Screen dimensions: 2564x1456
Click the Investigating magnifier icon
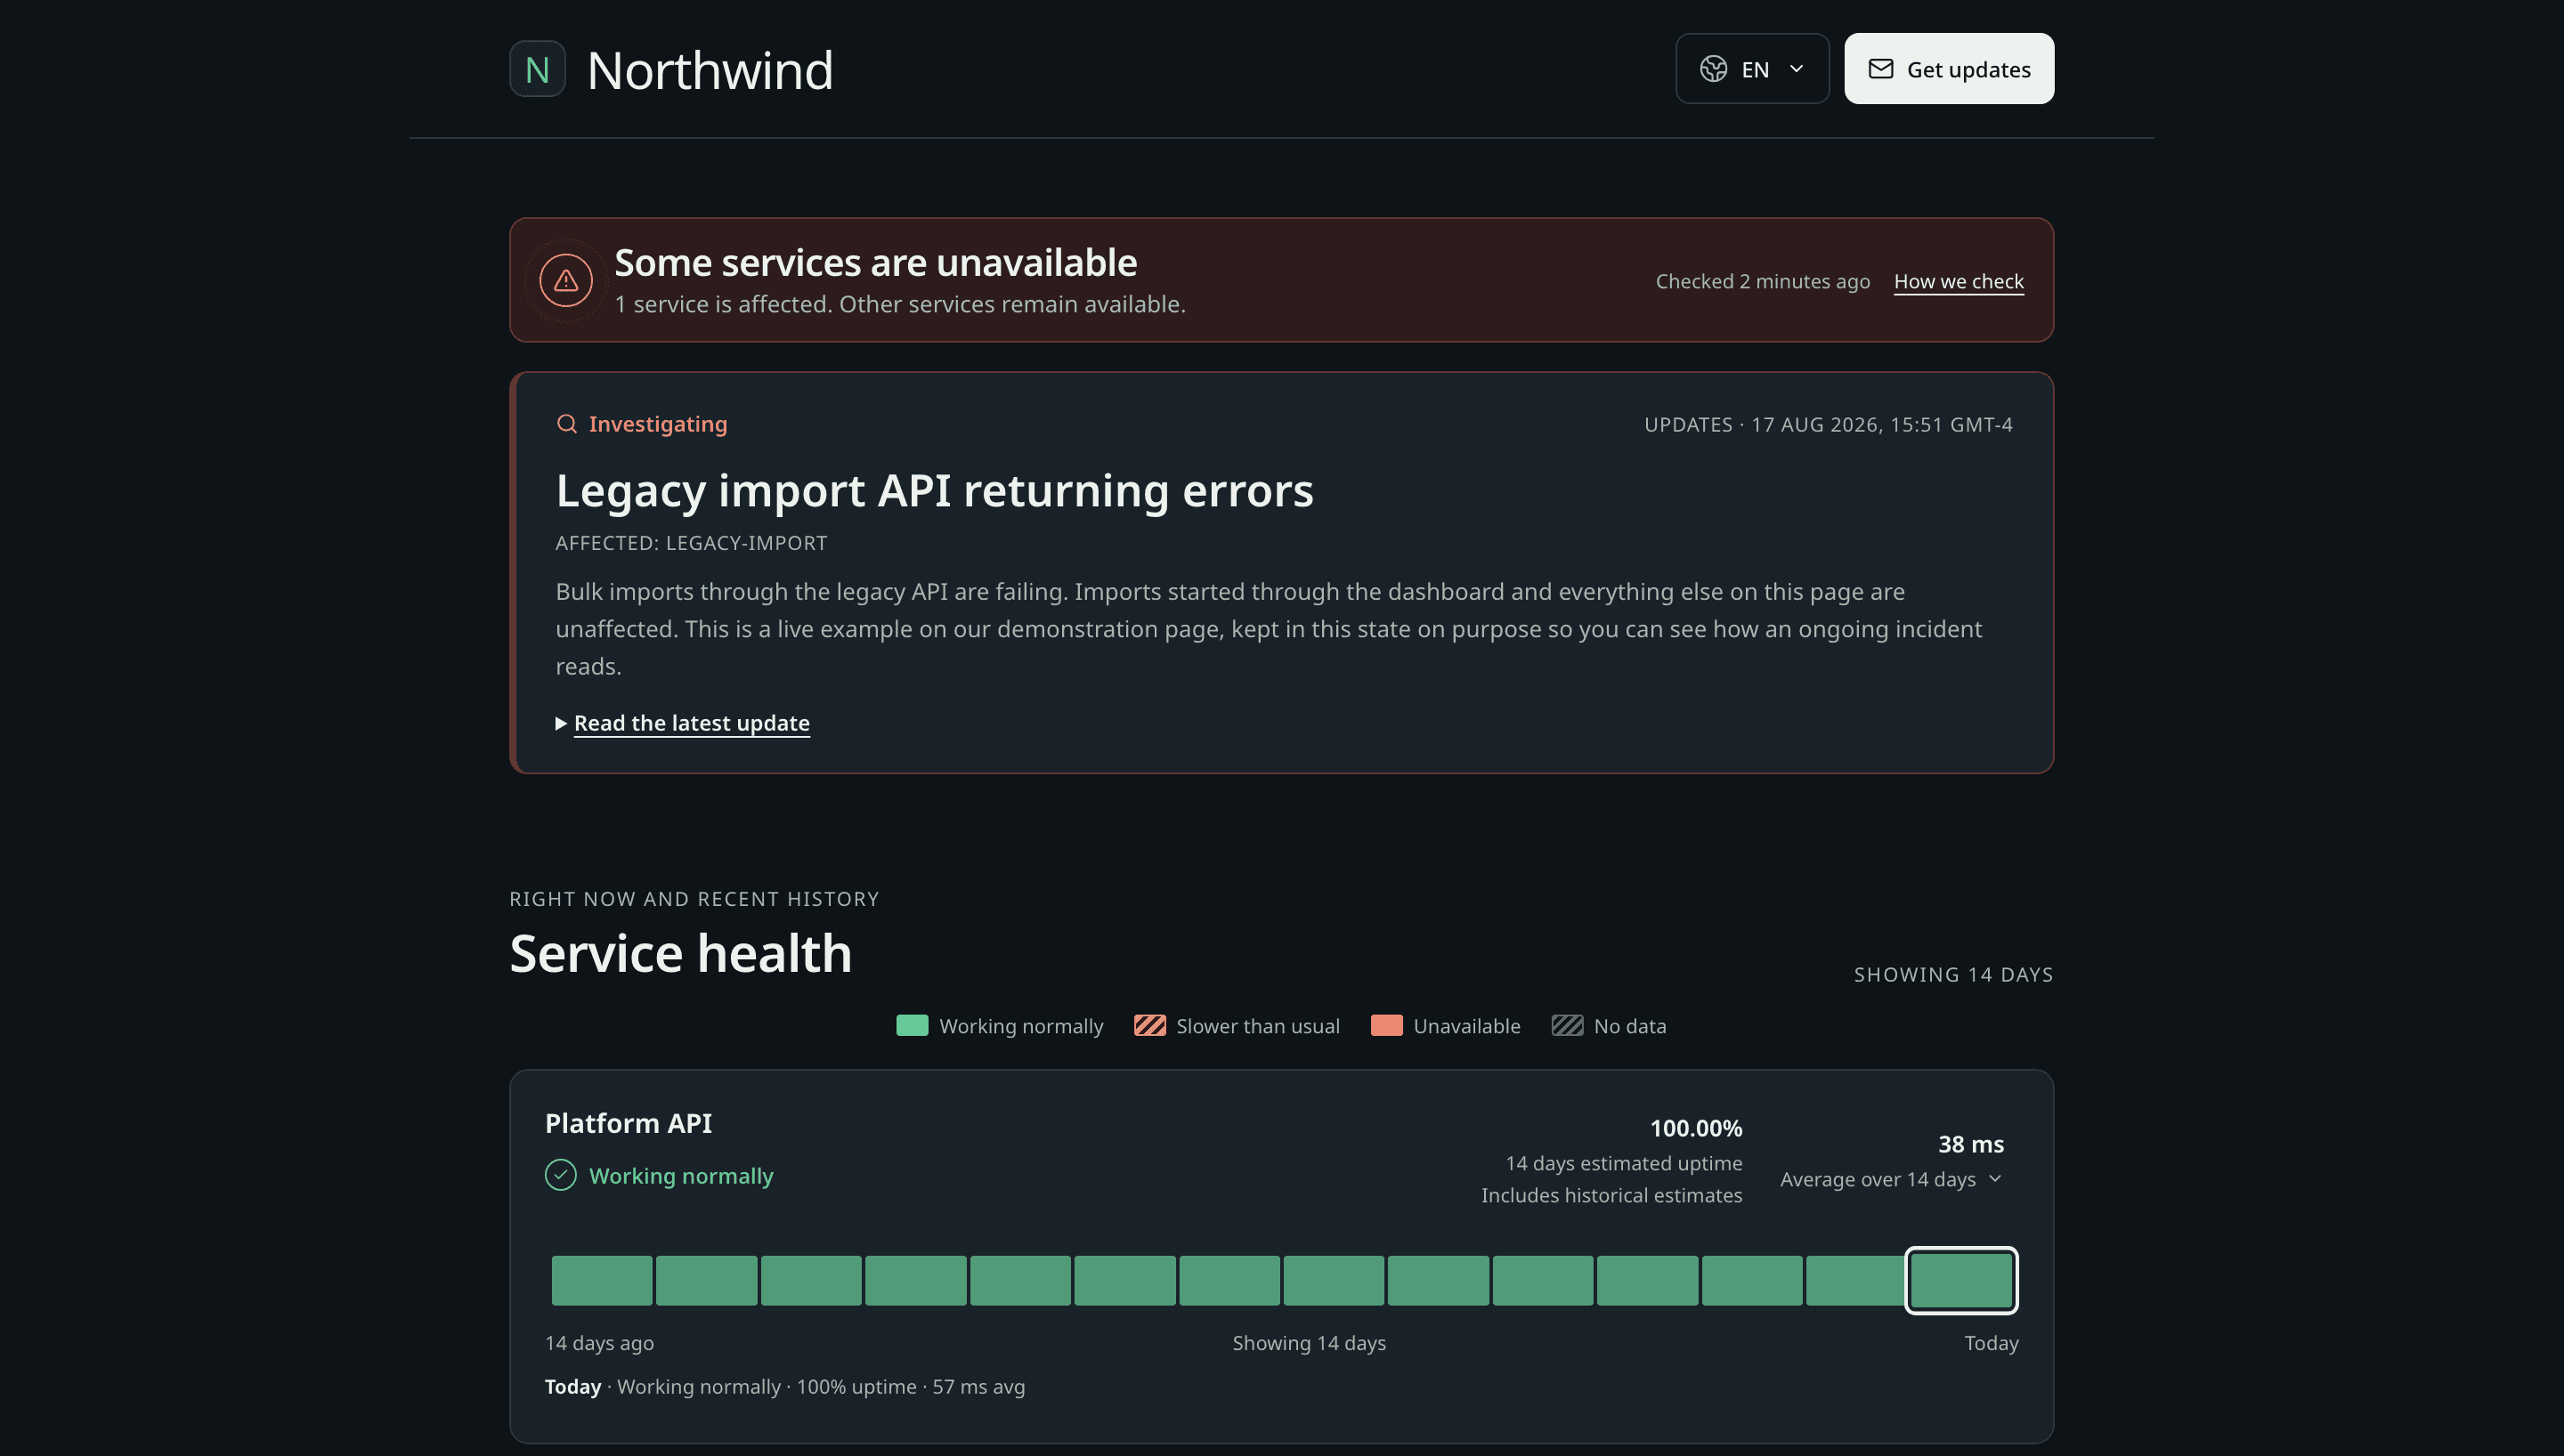[x=567, y=424]
